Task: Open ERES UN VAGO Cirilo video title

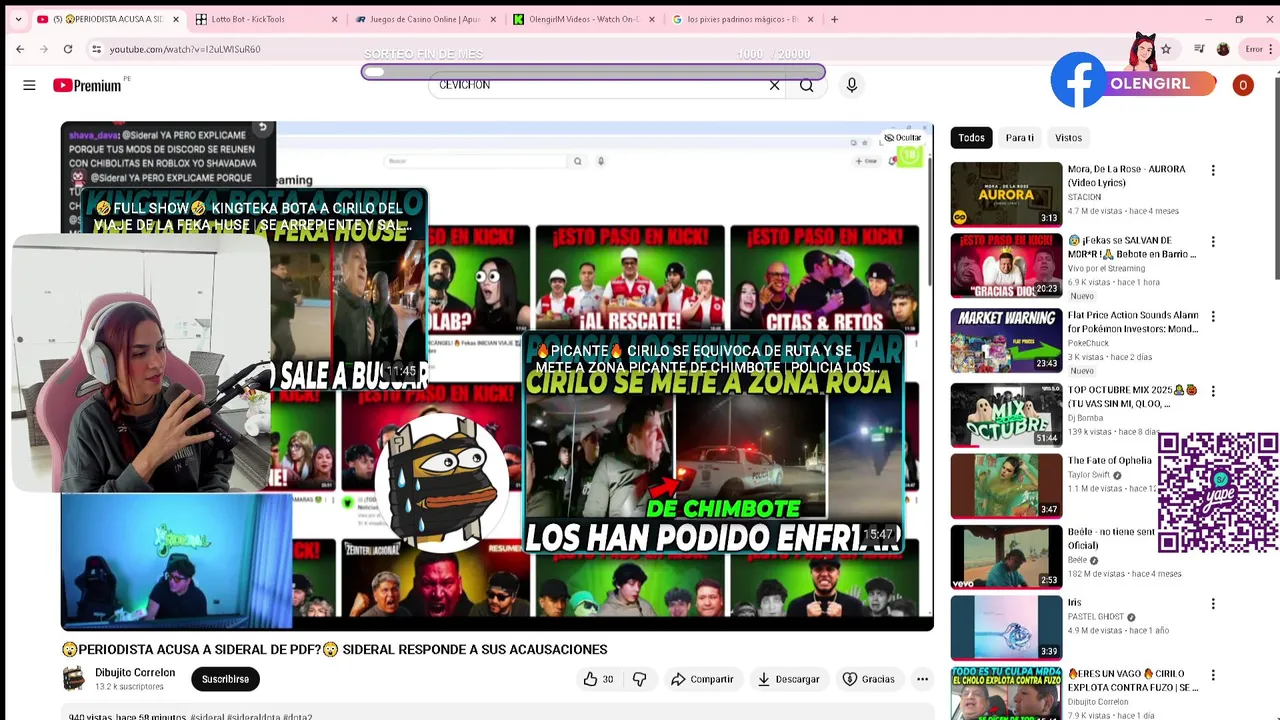Action: coord(1133,681)
